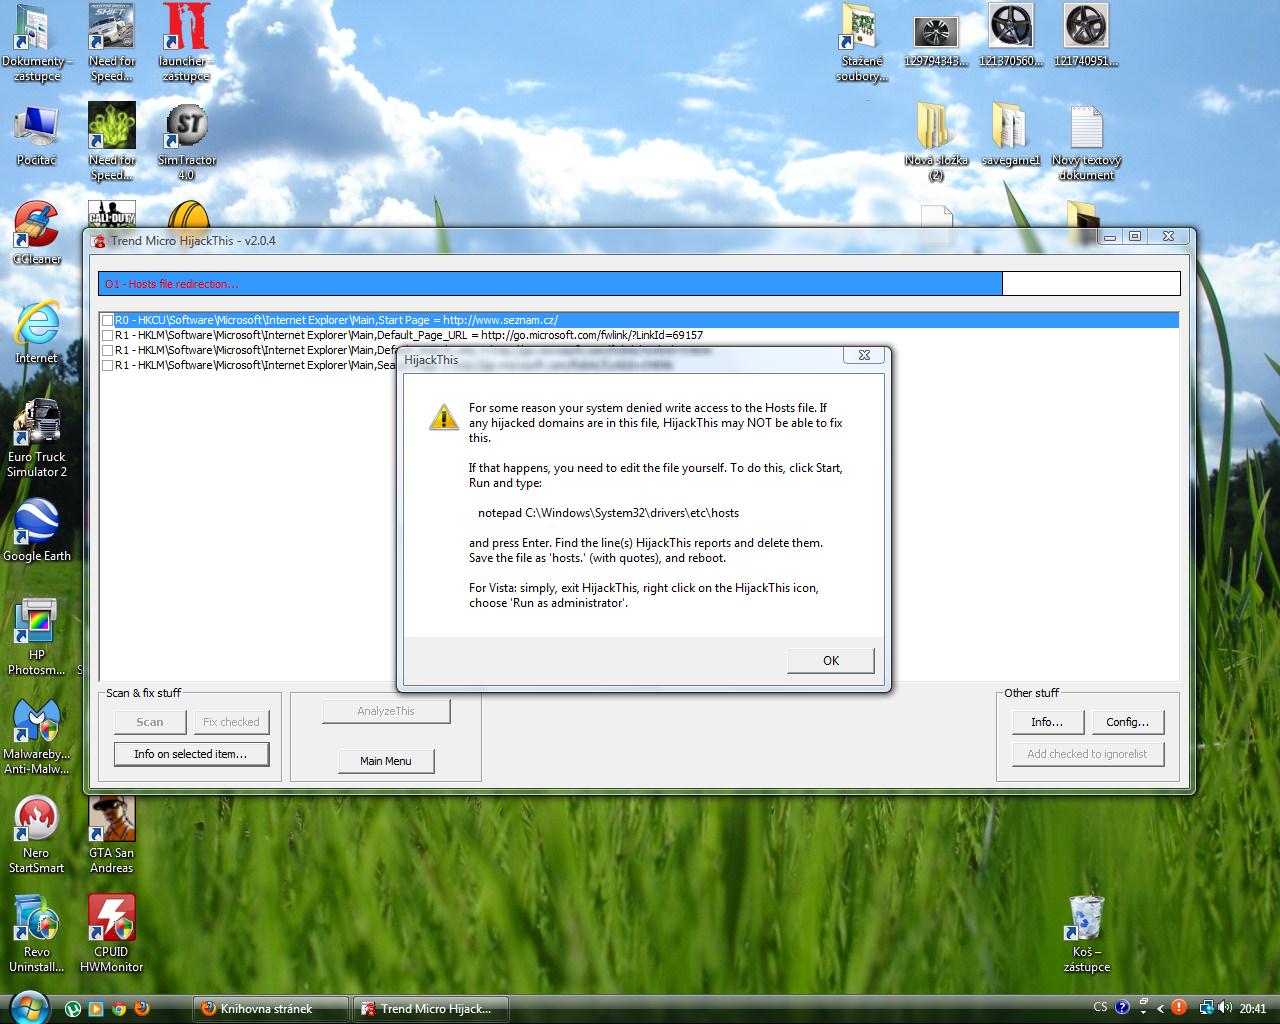The width and height of the screenshot is (1280, 1024).
Task: Click the Info on selected item button
Action: pyautogui.click(x=190, y=754)
